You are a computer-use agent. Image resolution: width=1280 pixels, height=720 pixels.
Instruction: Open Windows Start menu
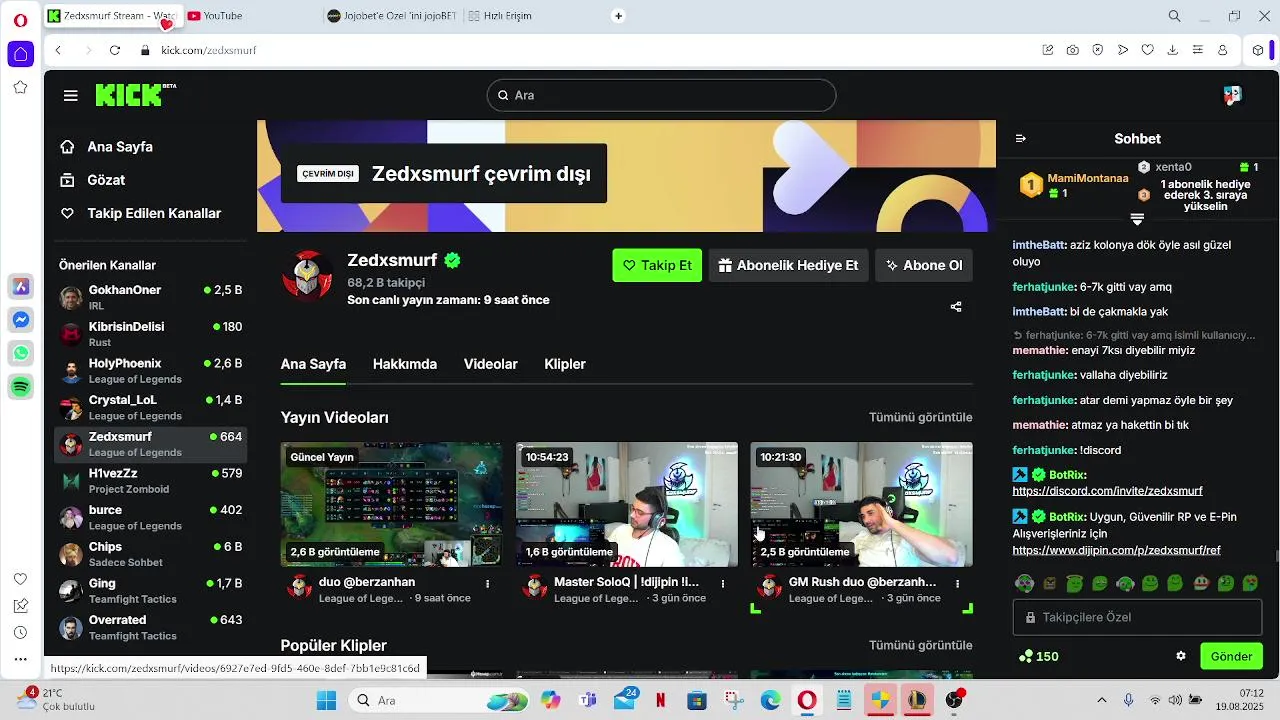pos(327,700)
